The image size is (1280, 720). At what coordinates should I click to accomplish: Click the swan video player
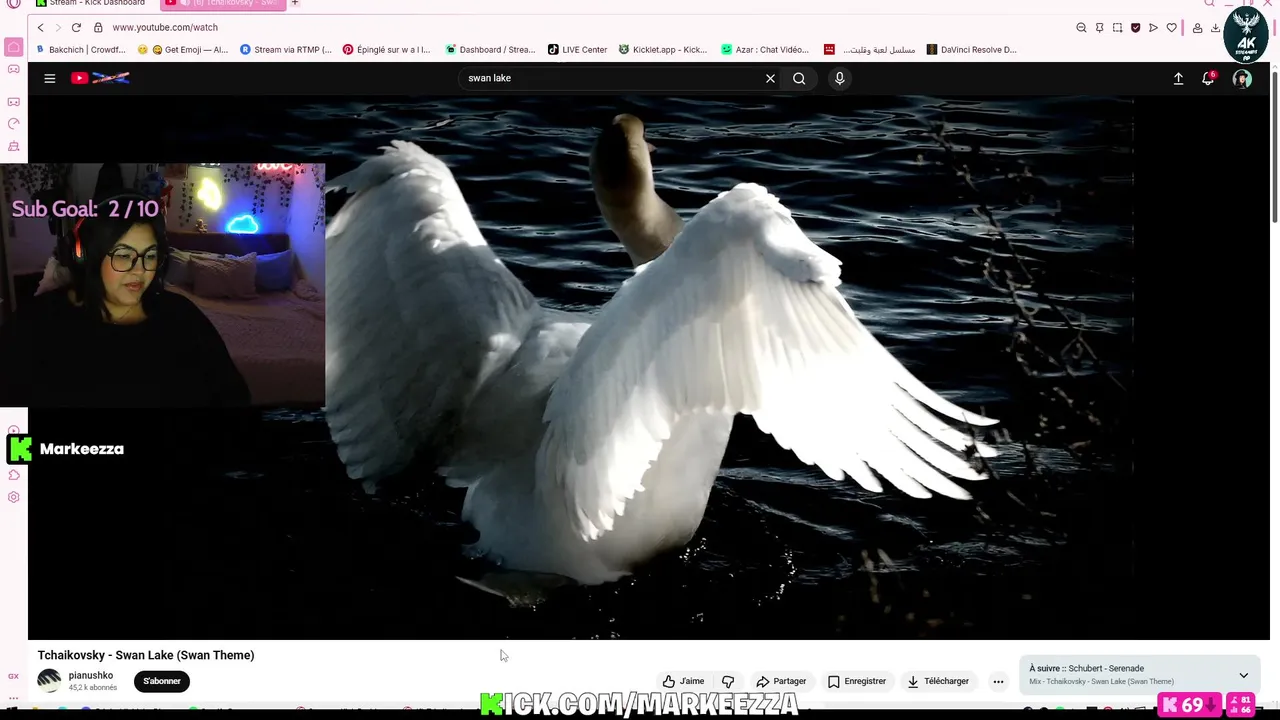[649, 367]
